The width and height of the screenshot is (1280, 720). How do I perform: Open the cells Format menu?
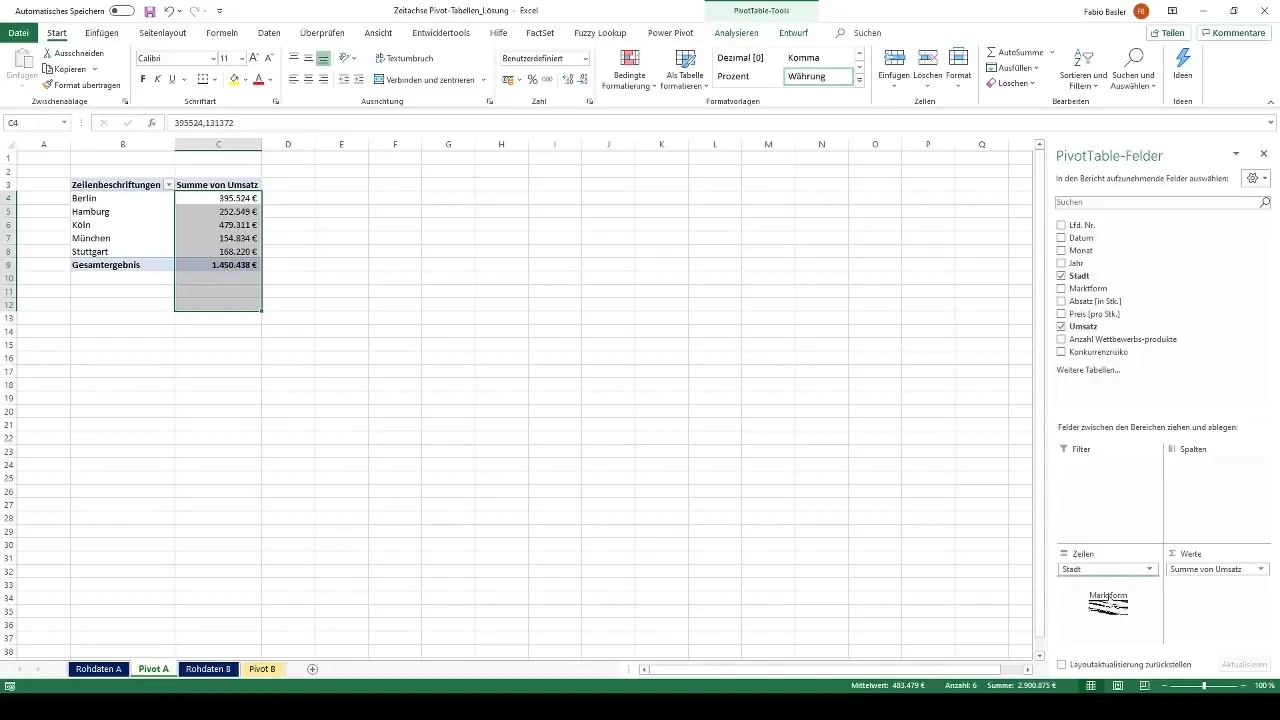pos(958,68)
